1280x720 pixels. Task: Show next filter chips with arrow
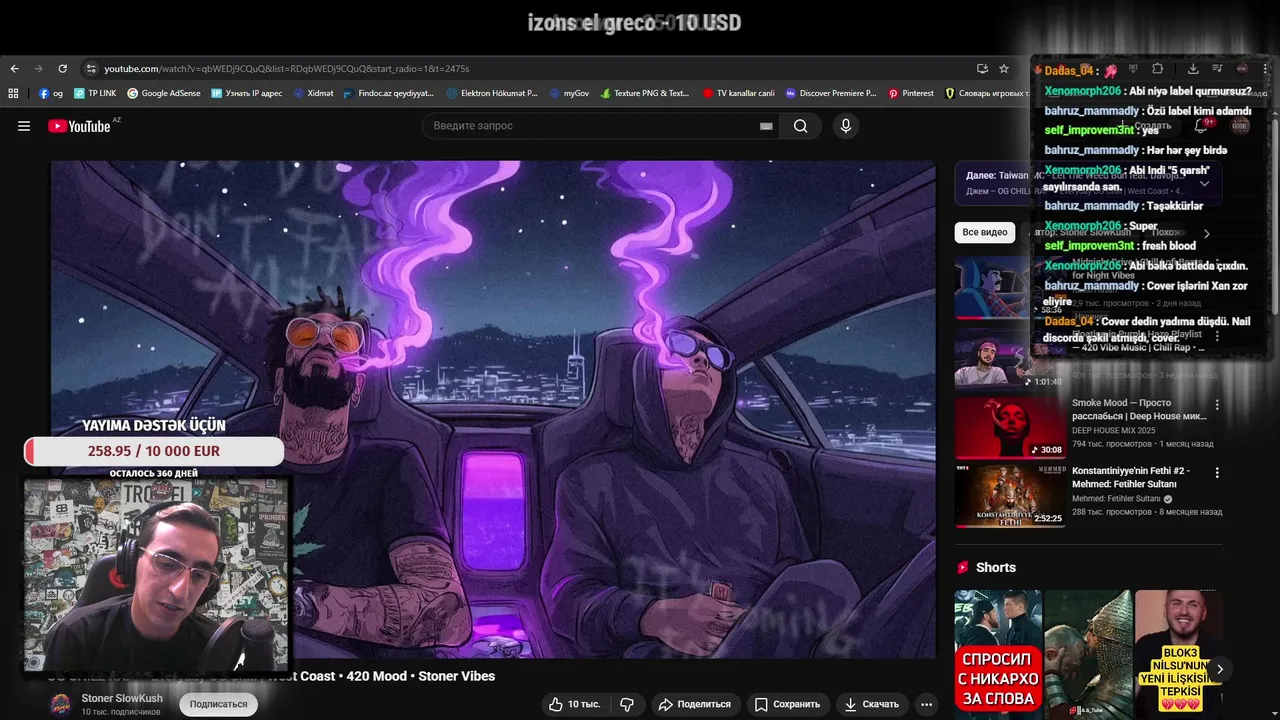tap(1206, 233)
